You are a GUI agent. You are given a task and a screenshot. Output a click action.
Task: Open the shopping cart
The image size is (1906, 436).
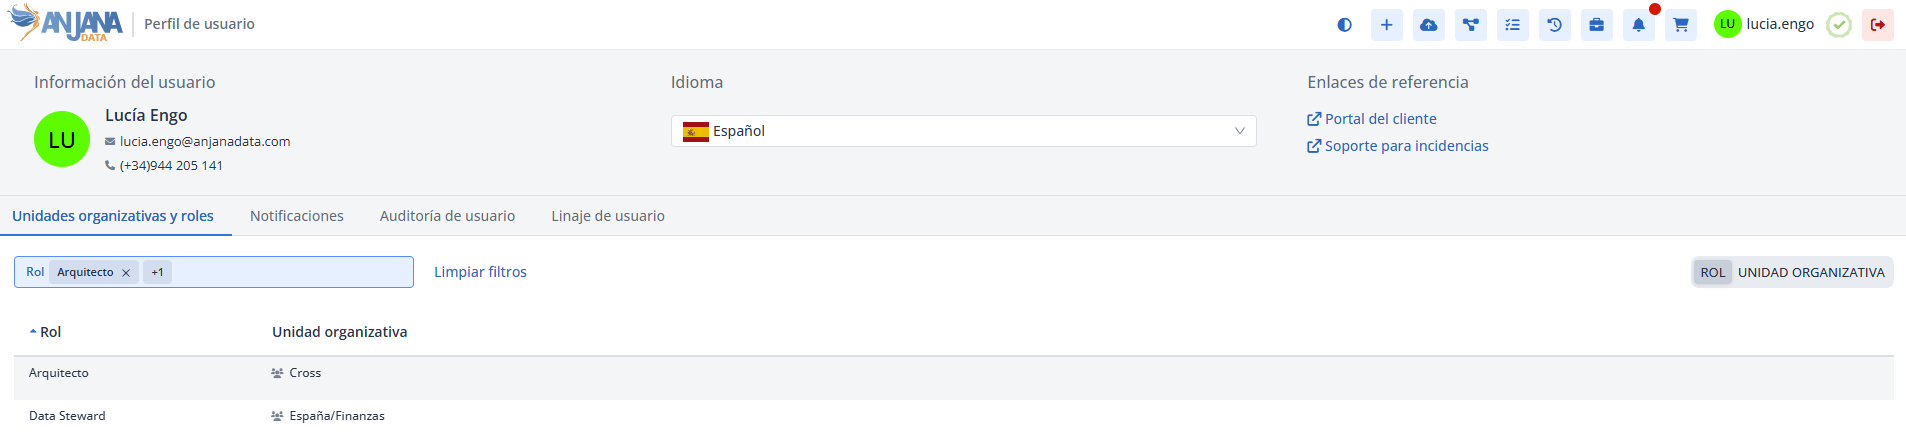point(1680,25)
